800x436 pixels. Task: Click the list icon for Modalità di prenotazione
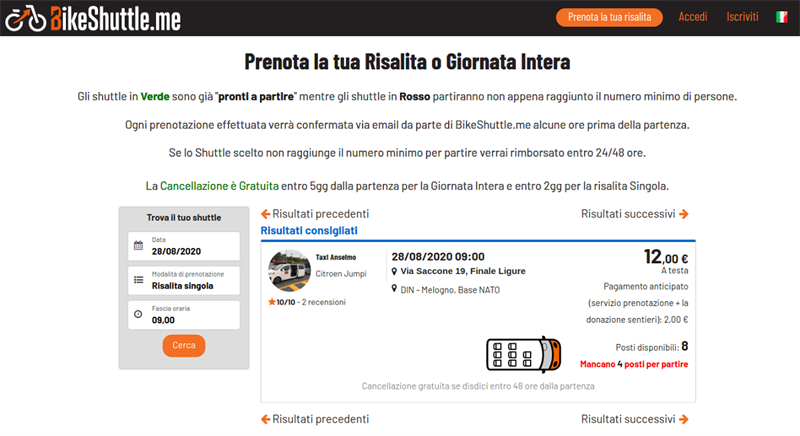(x=138, y=280)
